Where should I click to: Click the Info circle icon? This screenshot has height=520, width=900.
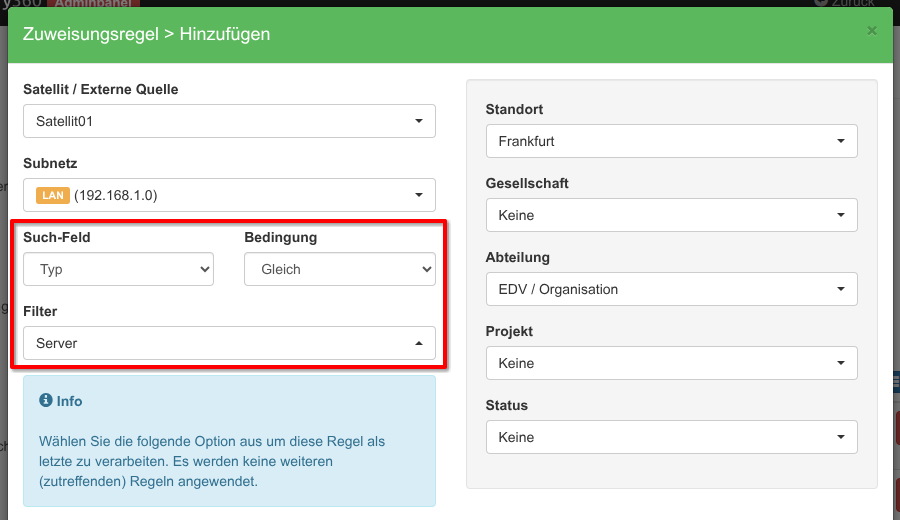pyautogui.click(x=45, y=400)
